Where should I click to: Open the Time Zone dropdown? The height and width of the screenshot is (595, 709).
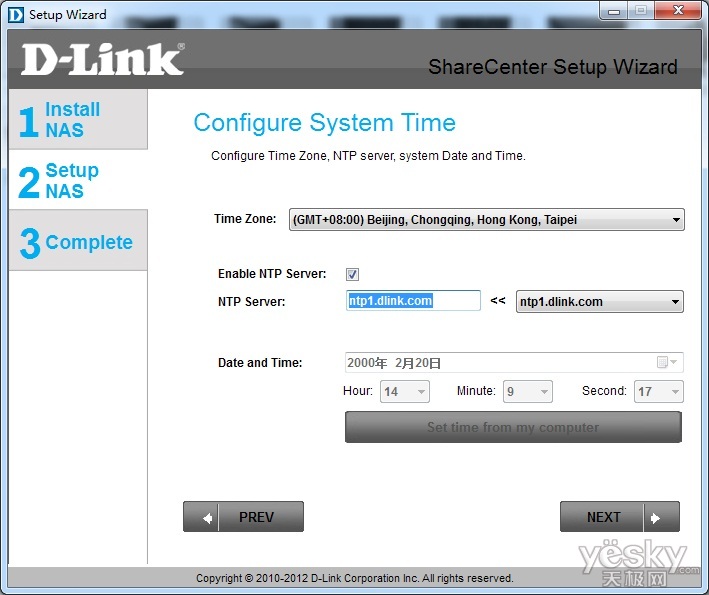click(487, 220)
